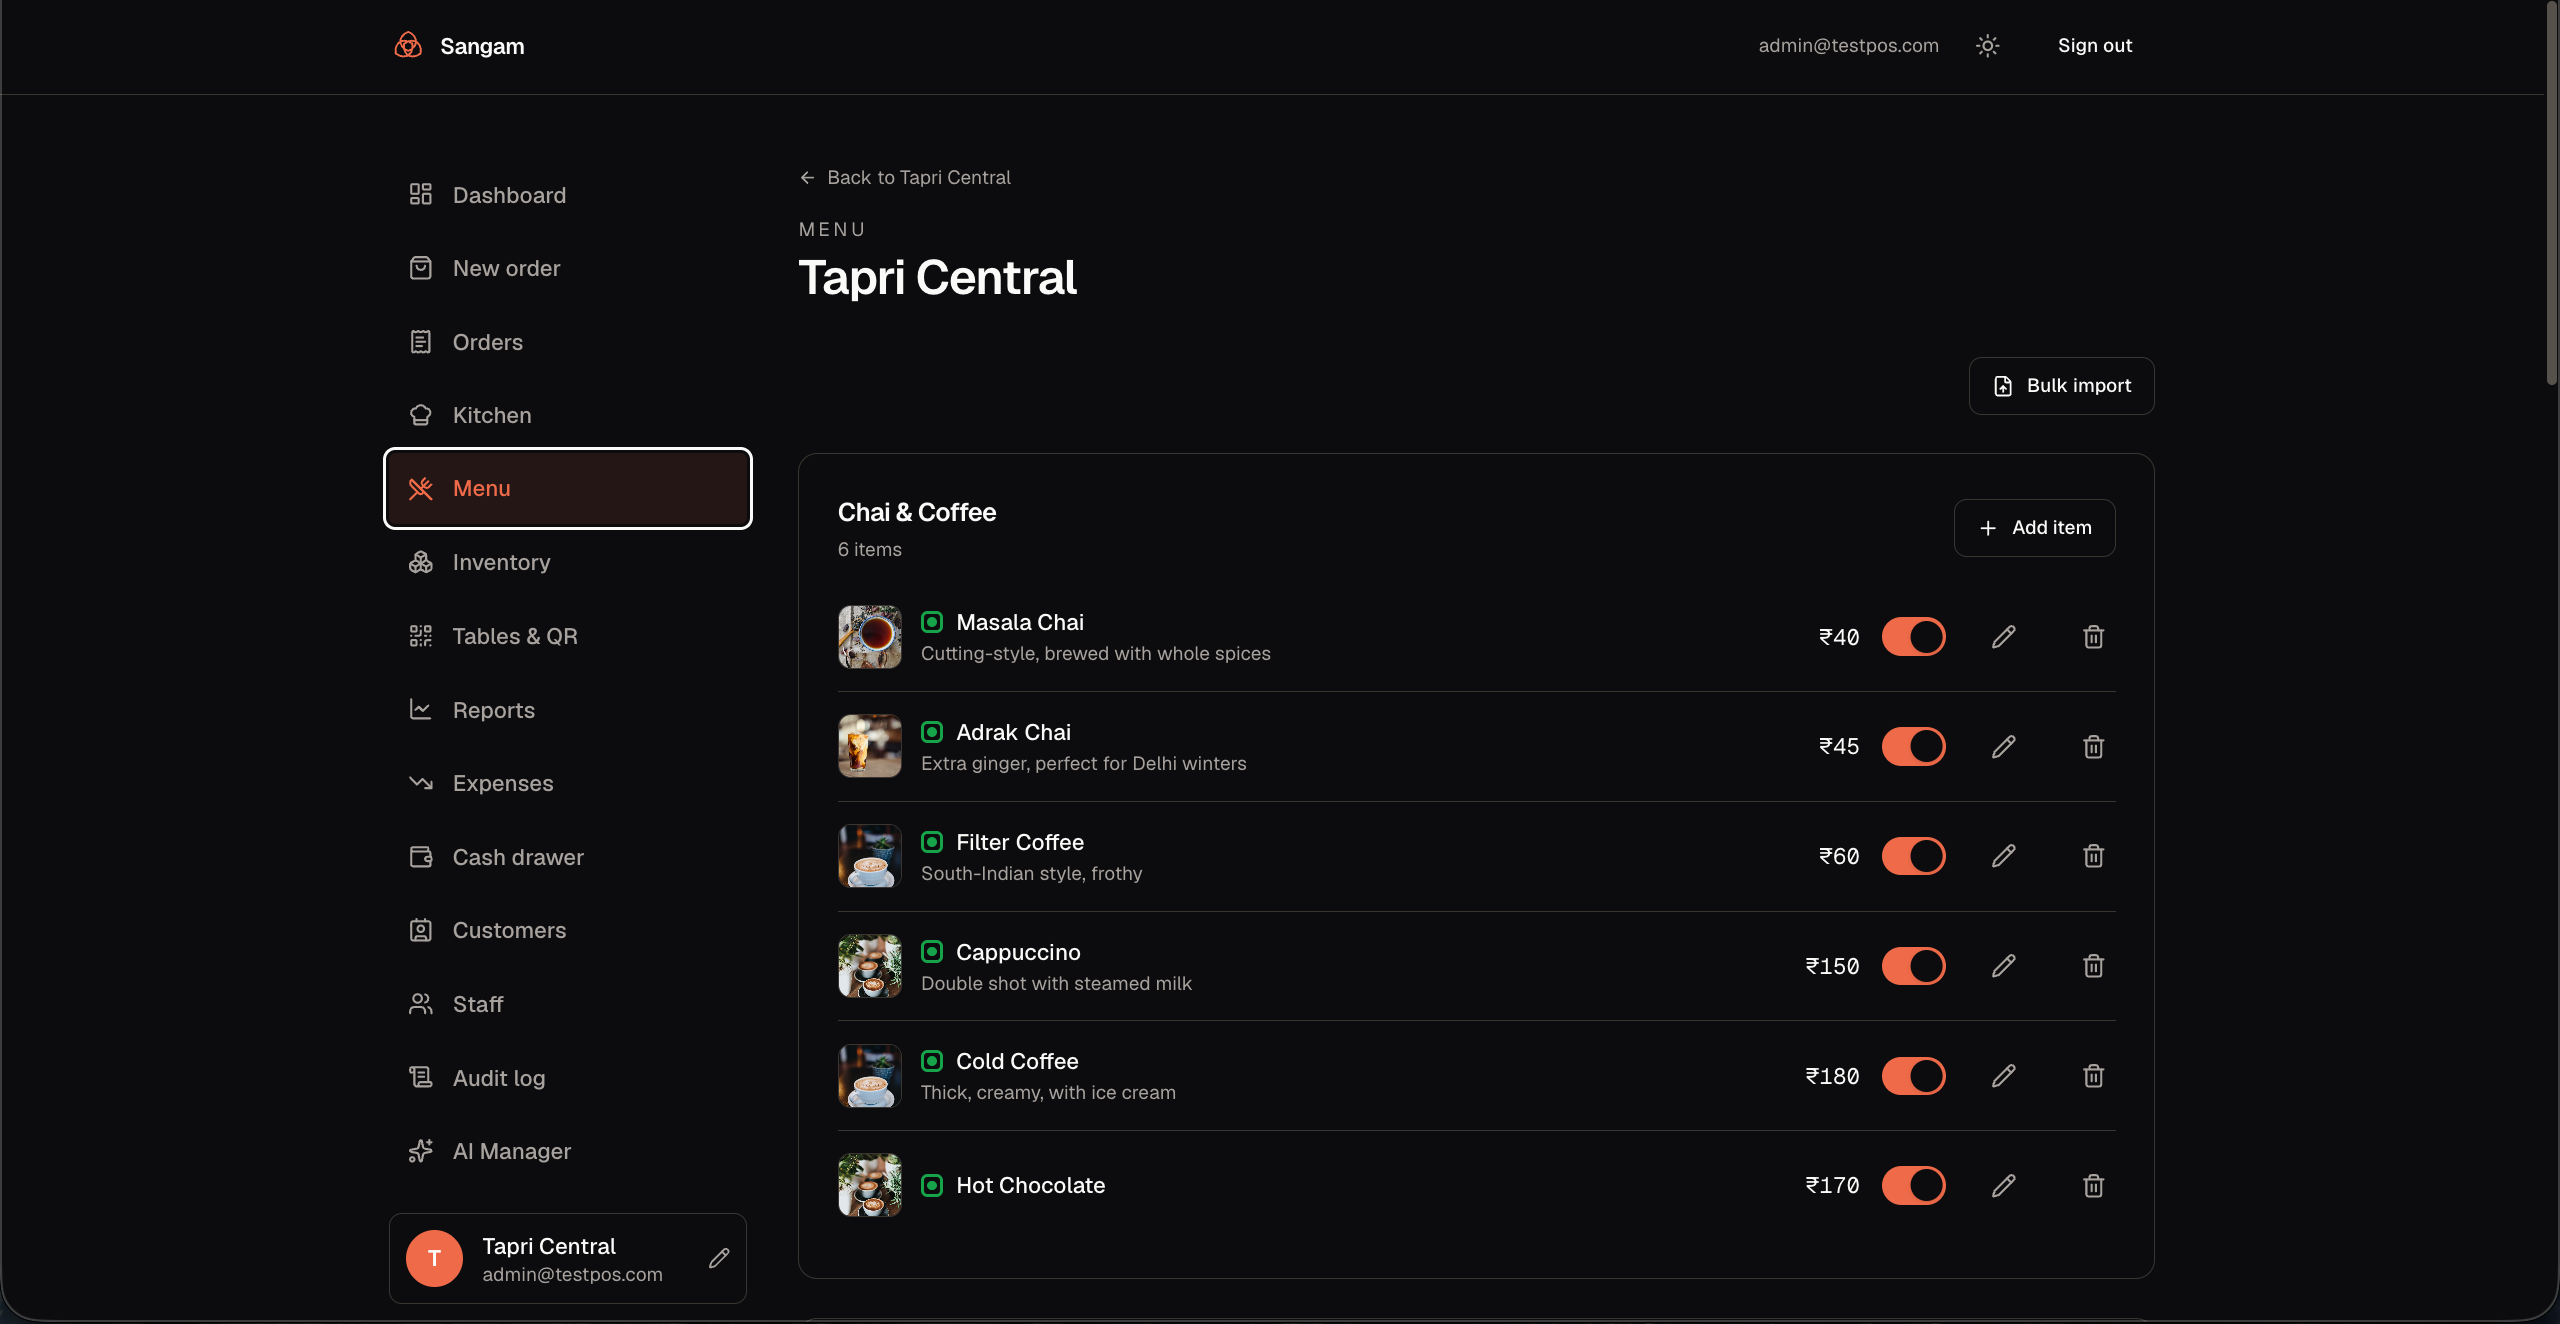The width and height of the screenshot is (2560, 1324).
Task: Toggle availability of Masala Chai
Action: click(x=1913, y=637)
